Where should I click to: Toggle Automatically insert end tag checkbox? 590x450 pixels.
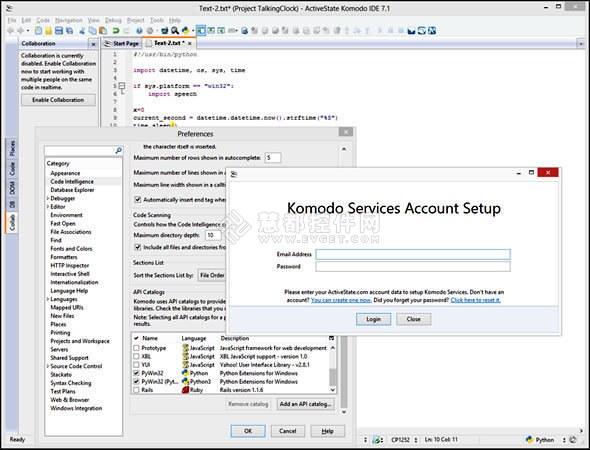(138, 199)
